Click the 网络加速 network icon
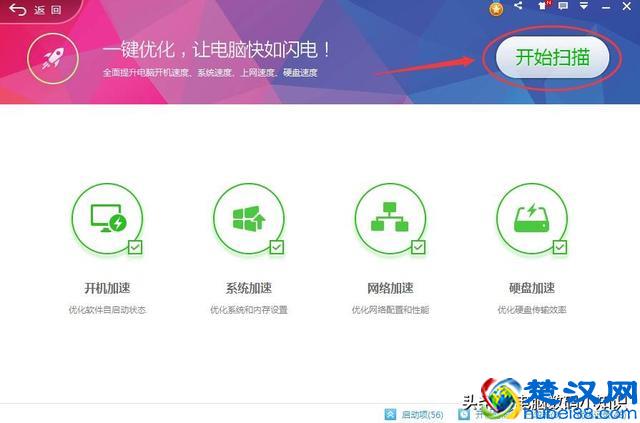The width and height of the screenshot is (640, 423). (390, 219)
